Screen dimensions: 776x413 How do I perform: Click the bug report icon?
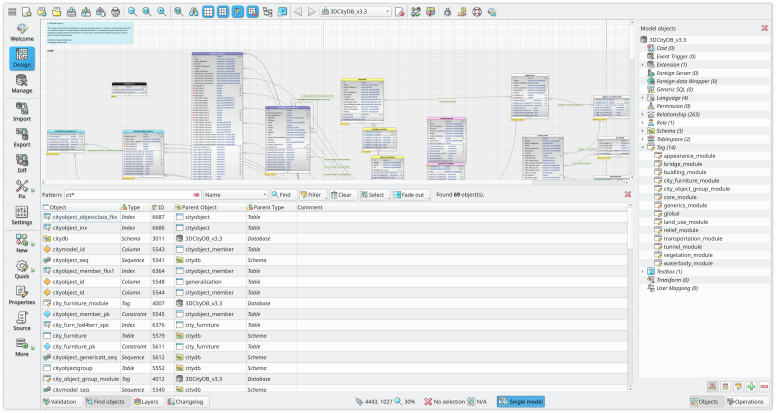[x=447, y=11]
